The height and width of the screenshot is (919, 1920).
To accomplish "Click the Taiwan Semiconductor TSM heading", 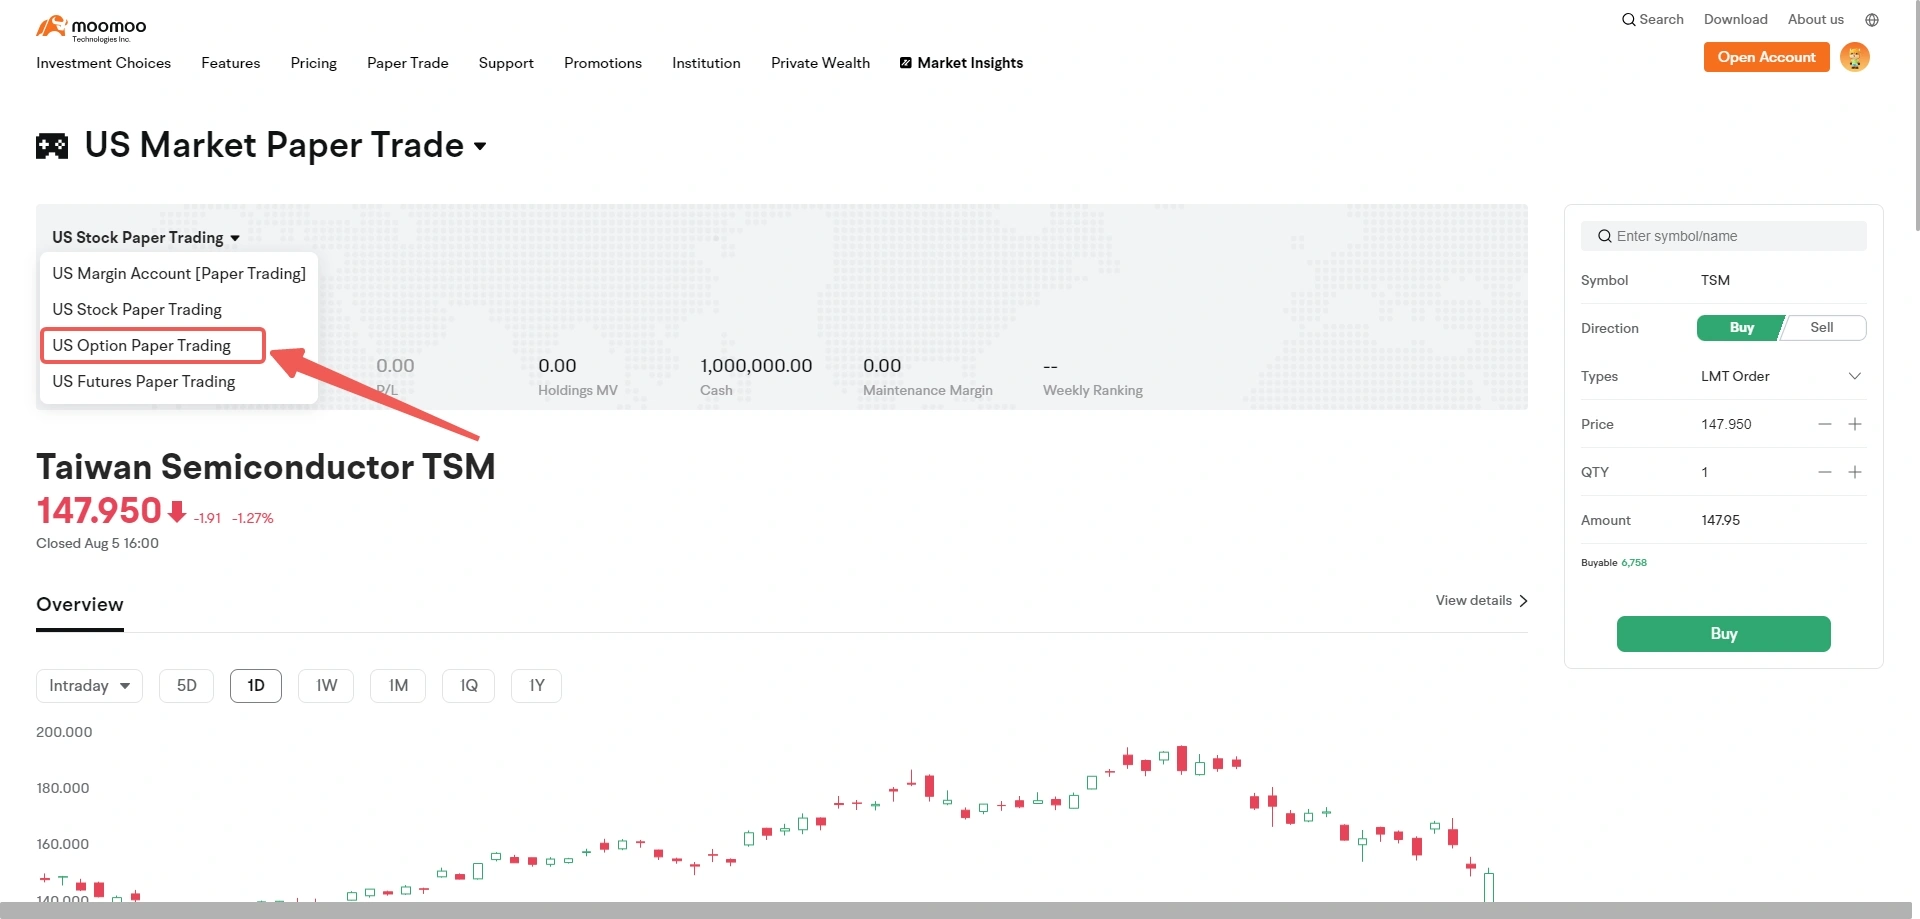I will [266, 467].
